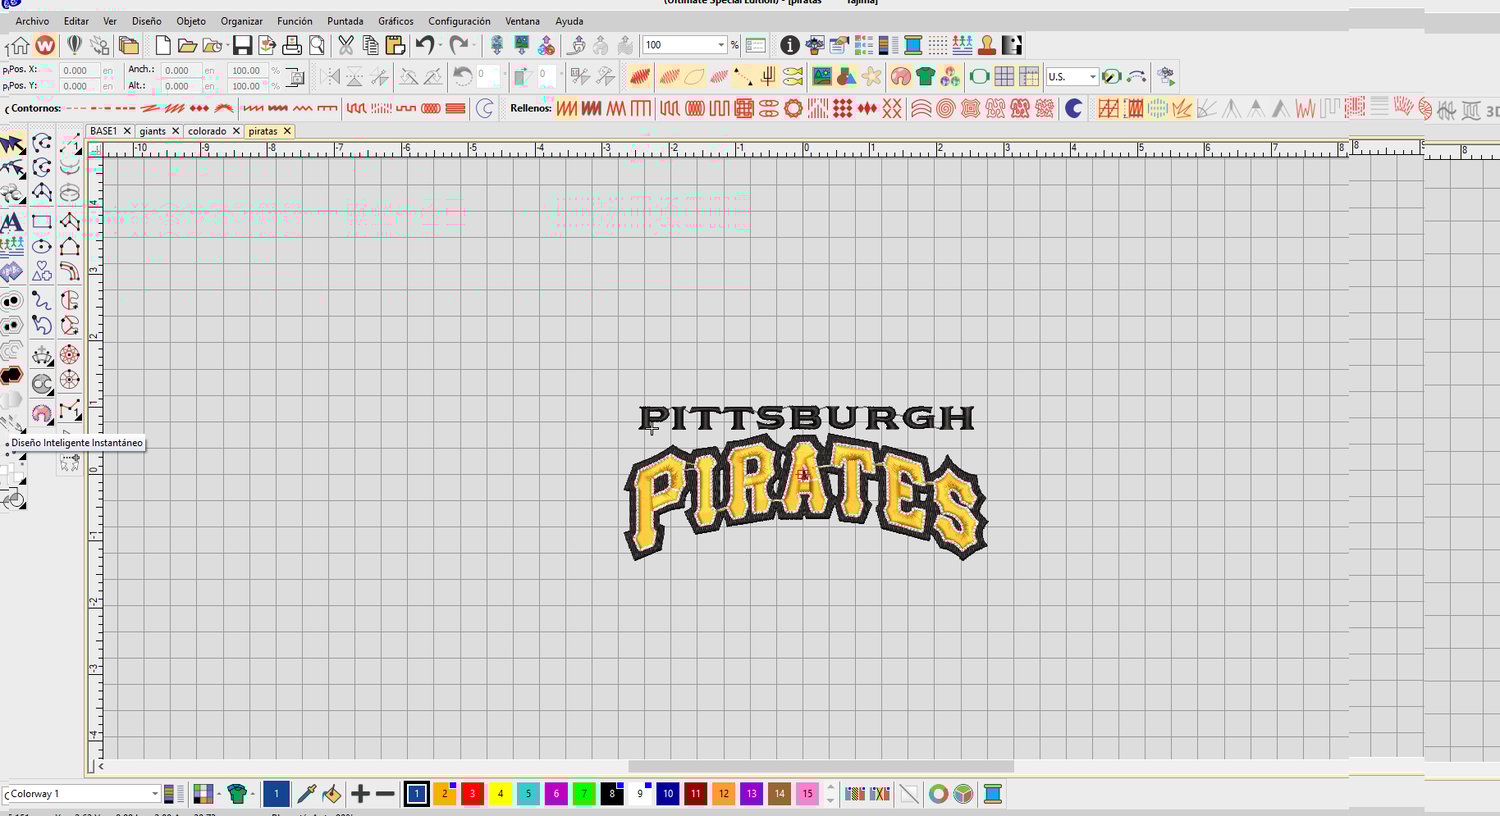Toggle the lock proportions padlock icon
The image size is (1500, 816).
pyautogui.click(x=295, y=77)
